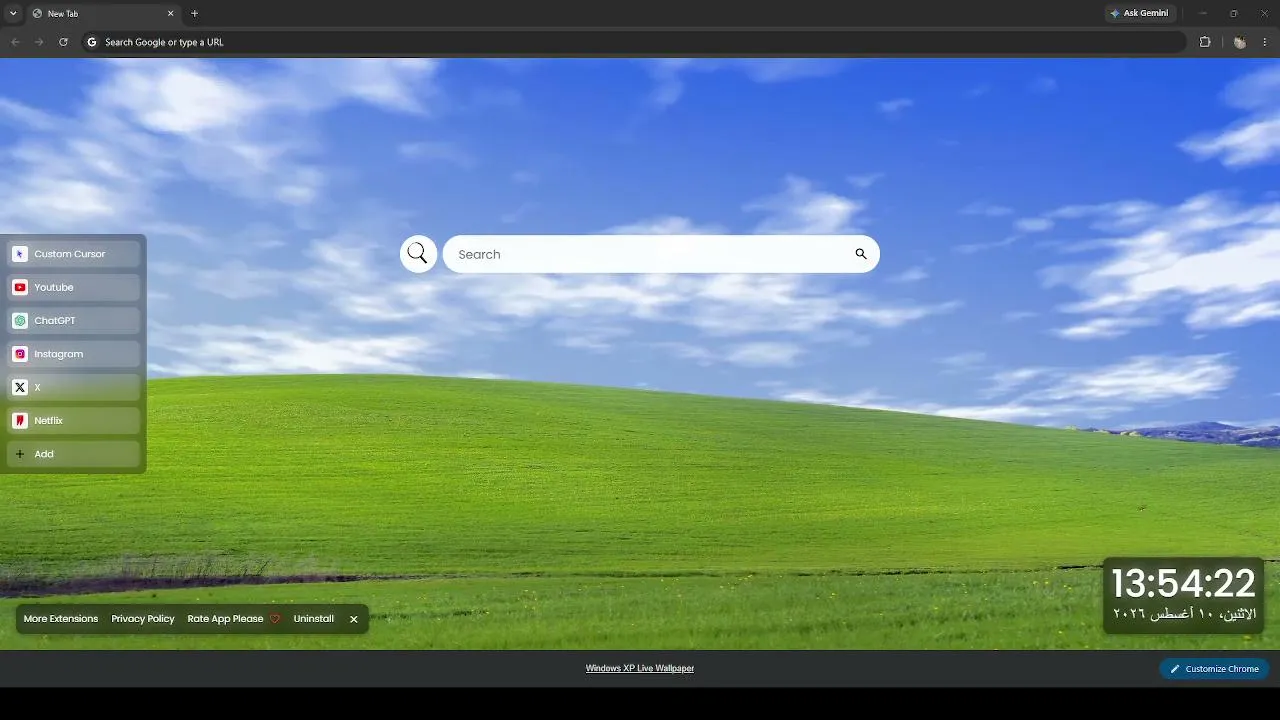Viewport: 1280px width, 720px height.
Task: Click the Google icon in the address bar
Action: [x=92, y=42]
